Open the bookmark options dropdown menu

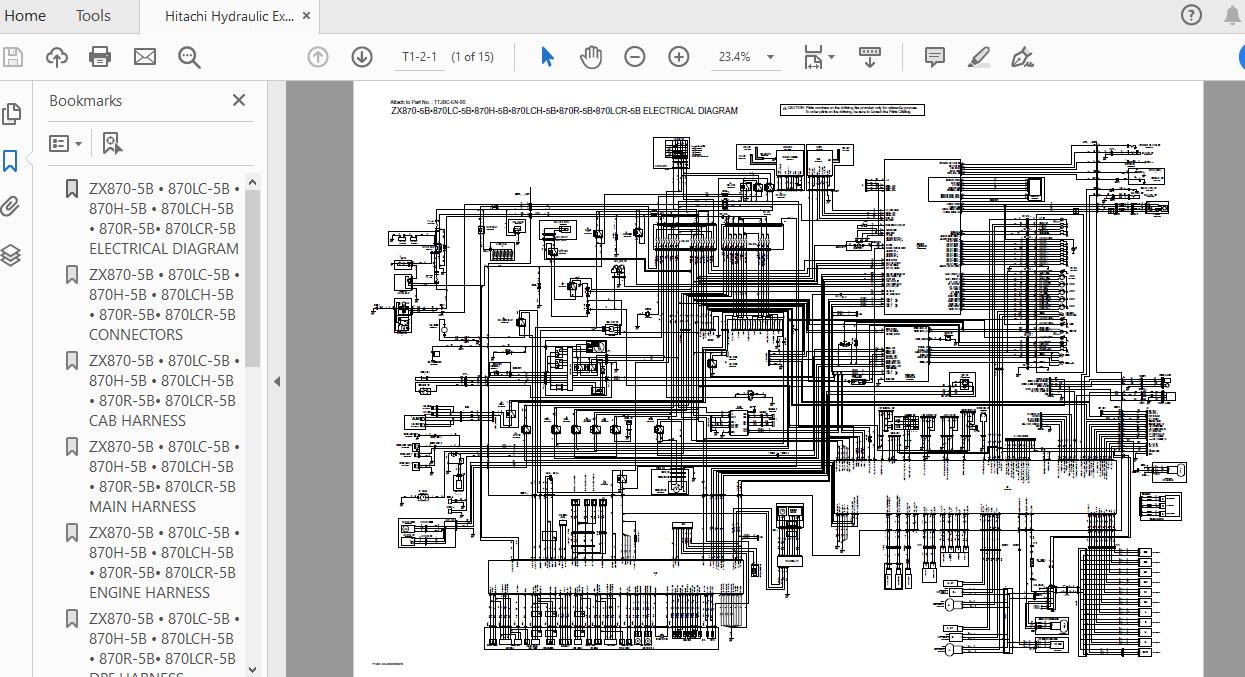click(x=66, y=144)
